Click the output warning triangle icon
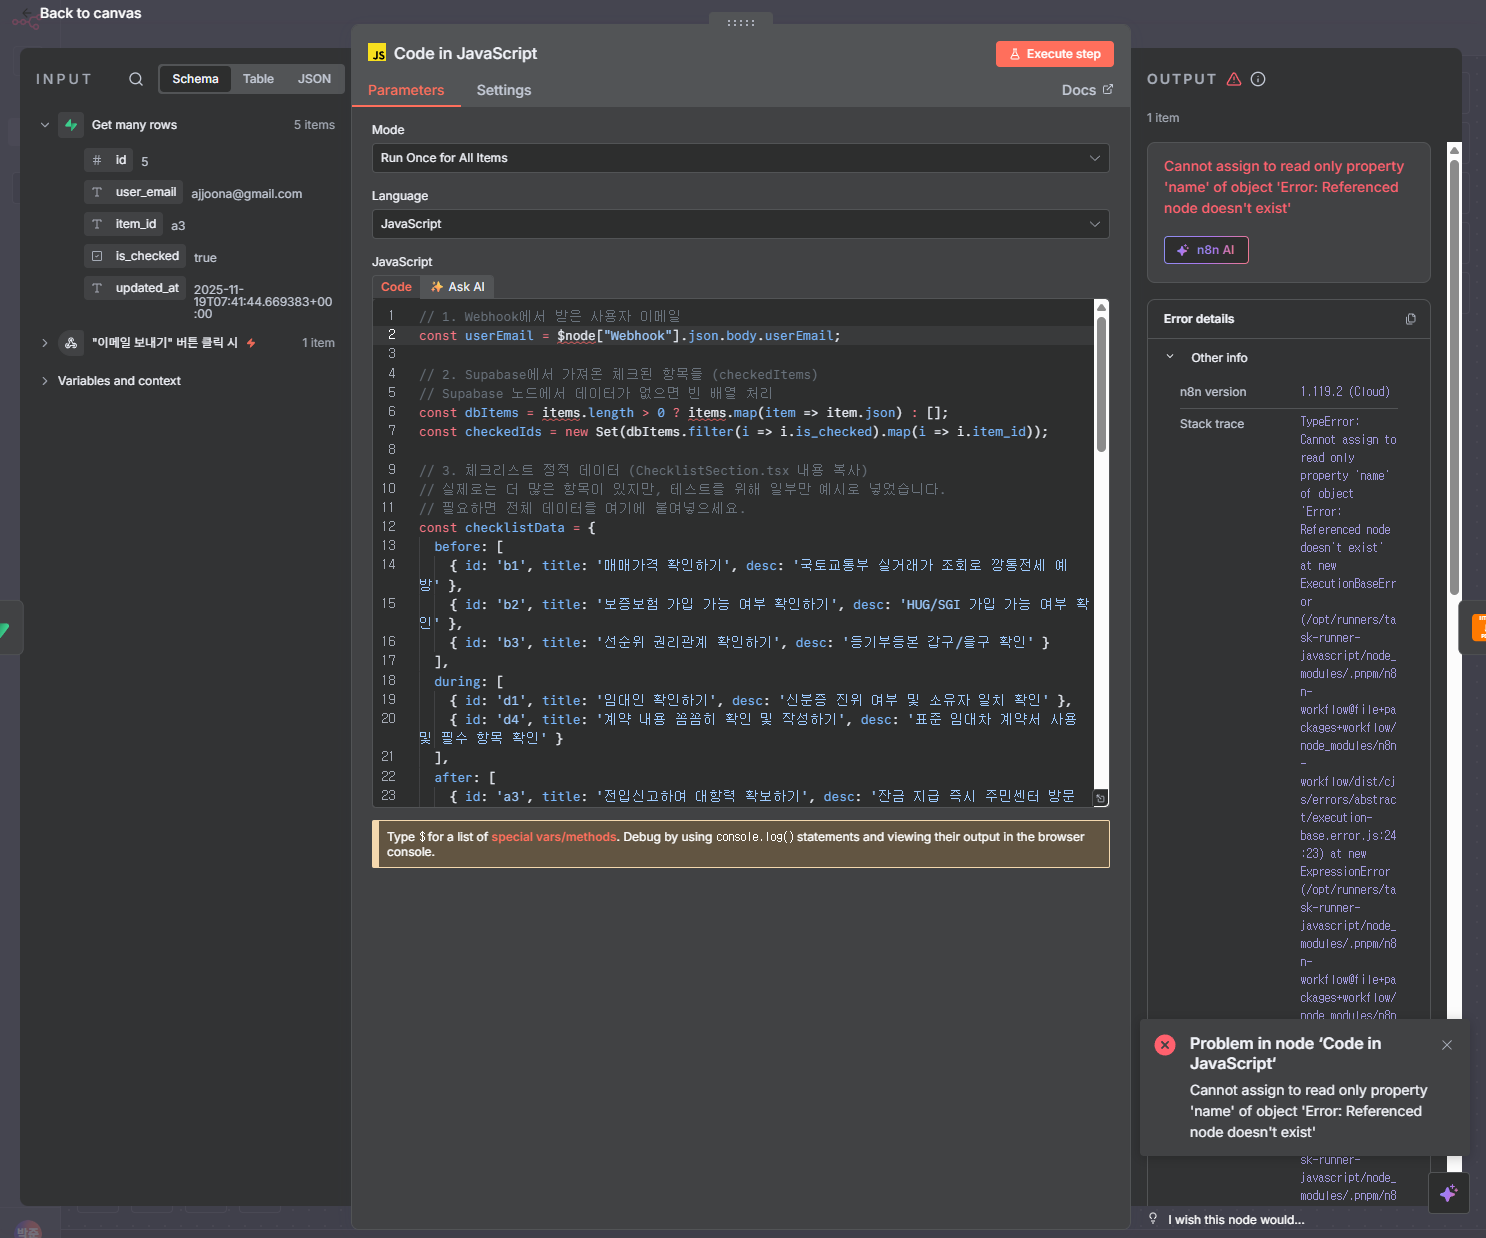 tap(1234, 79)
